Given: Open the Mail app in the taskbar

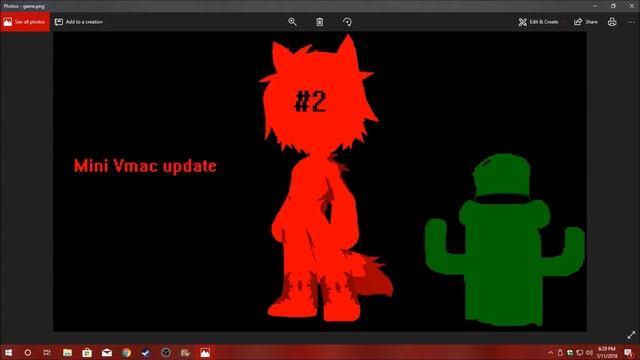Looking at the screenshot, I should coord(107,352).
